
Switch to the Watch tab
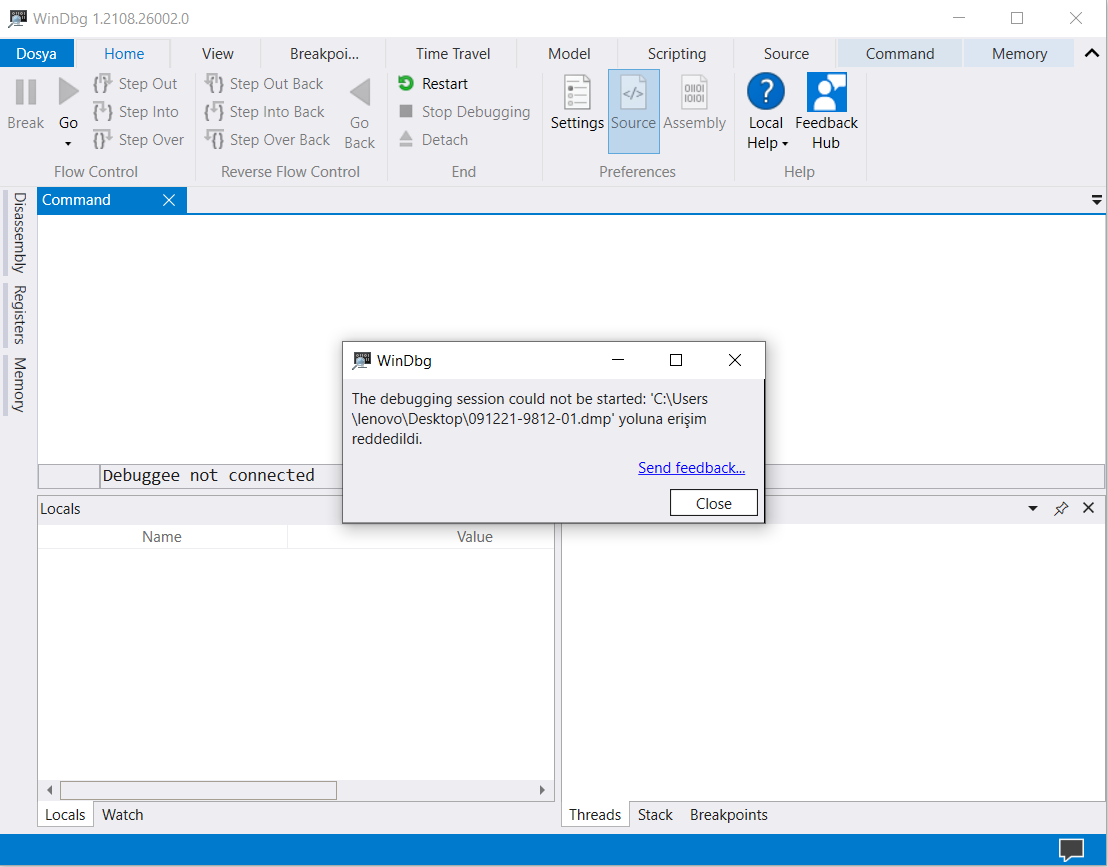(122, 815)
